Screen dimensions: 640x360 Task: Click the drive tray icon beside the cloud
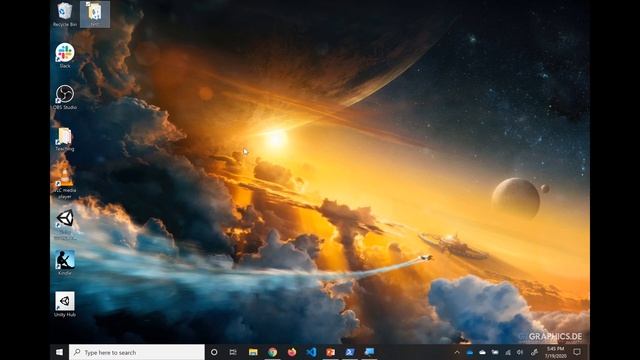[x=495, y=352]
